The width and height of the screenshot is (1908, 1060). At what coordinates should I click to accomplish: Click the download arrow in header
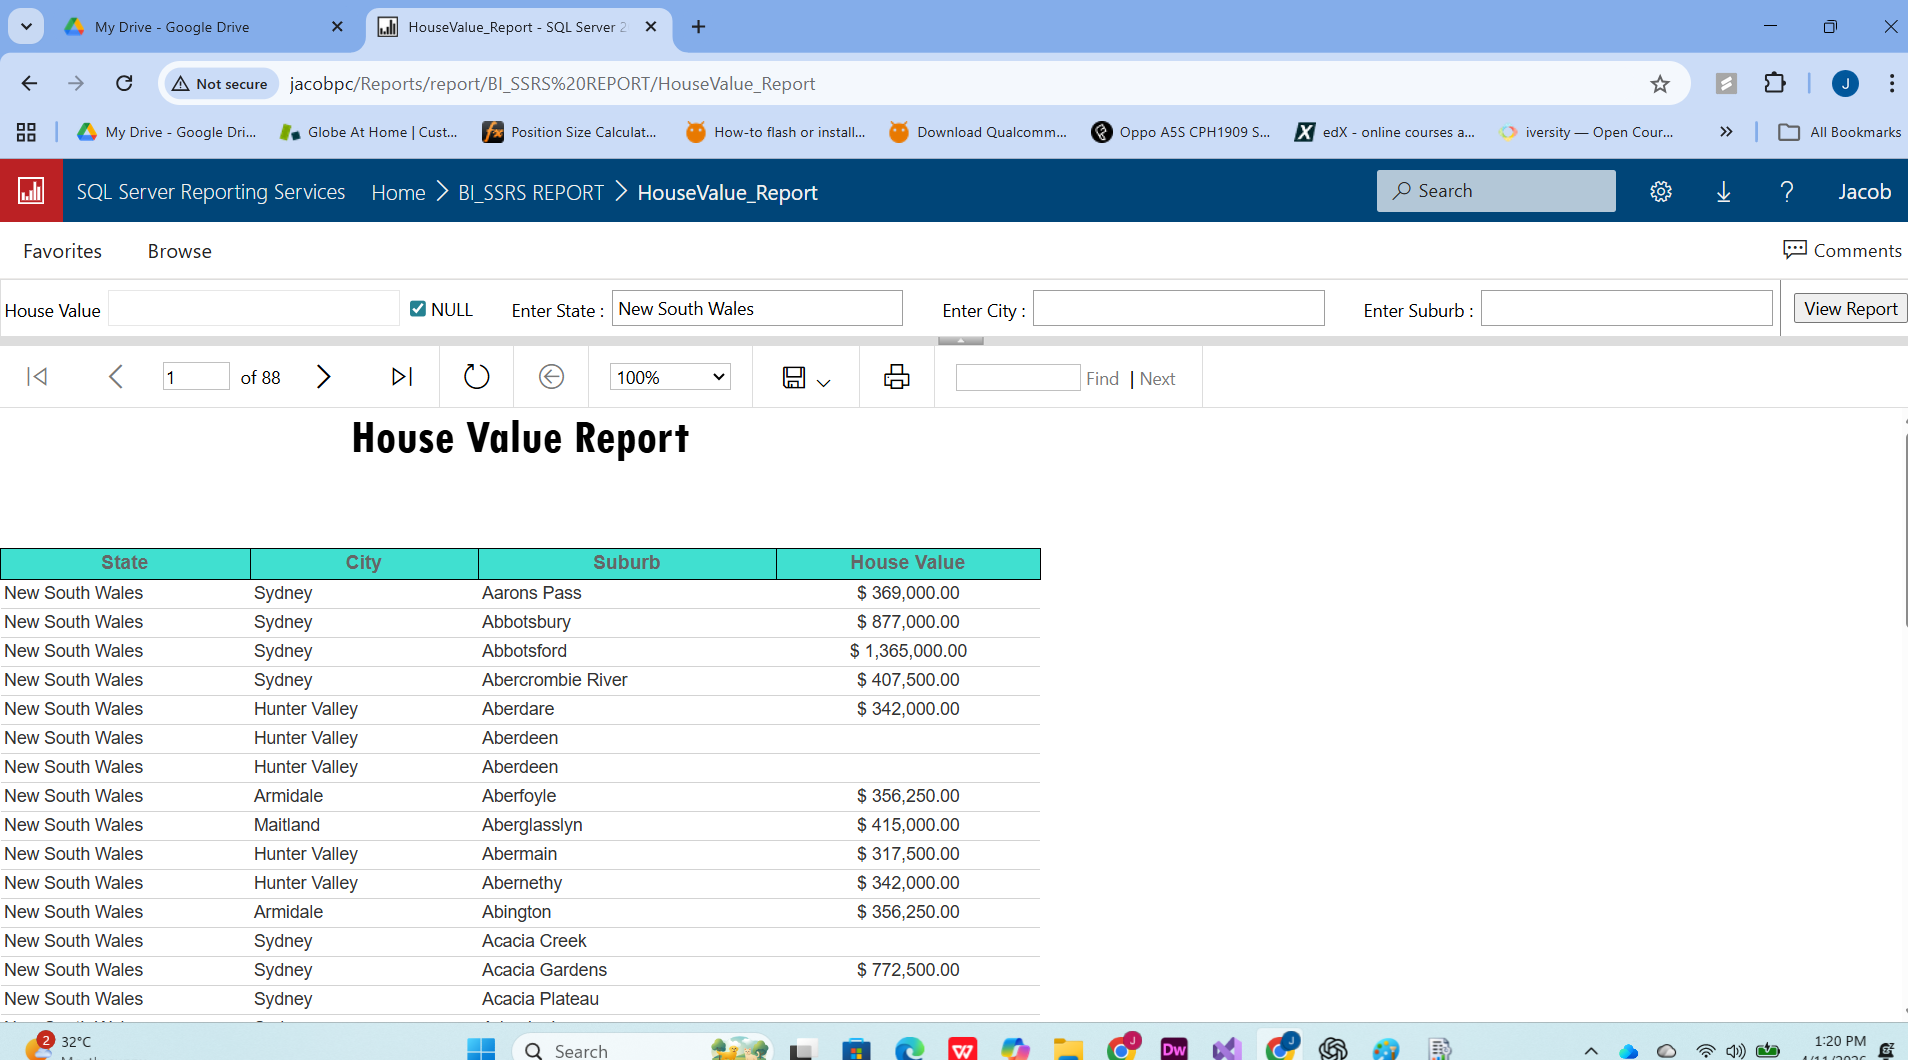1723,192
